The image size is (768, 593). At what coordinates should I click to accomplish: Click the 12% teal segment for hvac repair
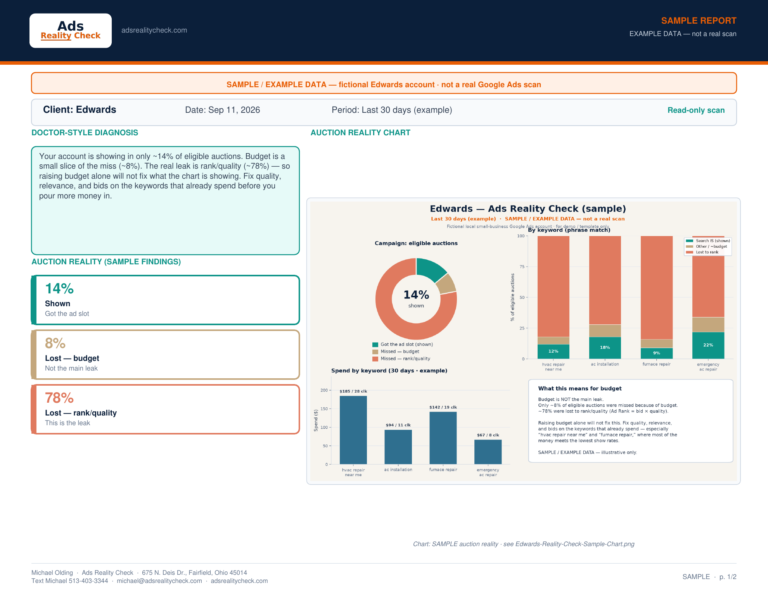553,352
